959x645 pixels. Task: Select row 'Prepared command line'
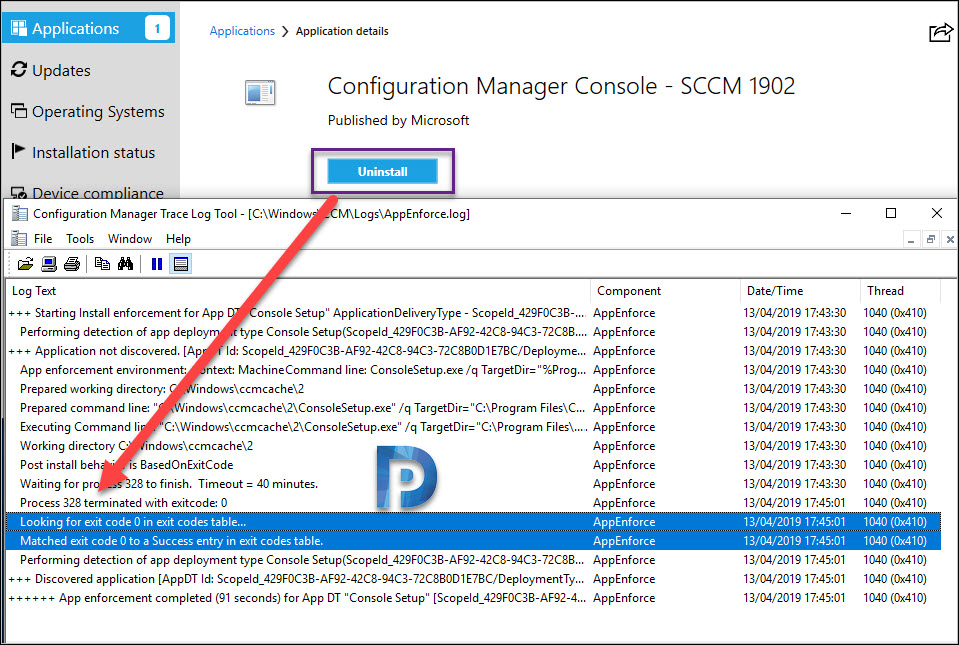[x=473, y=407]
